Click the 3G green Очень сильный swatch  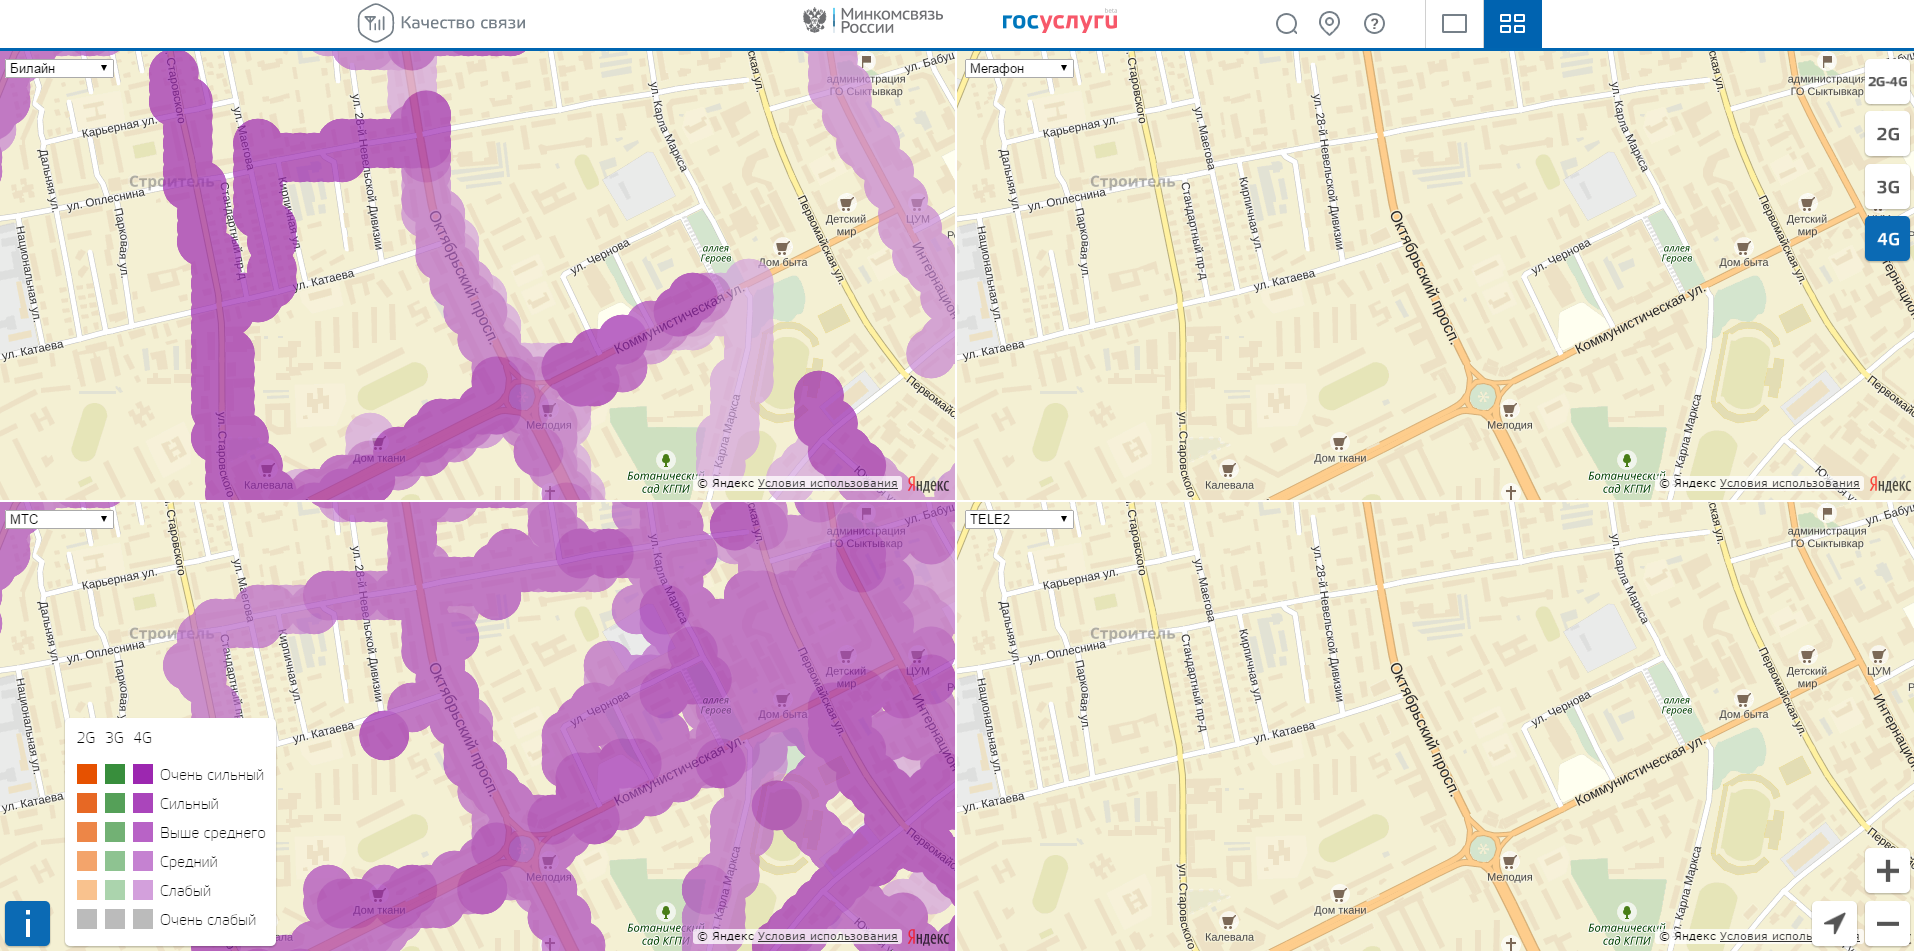pos(115,774)
